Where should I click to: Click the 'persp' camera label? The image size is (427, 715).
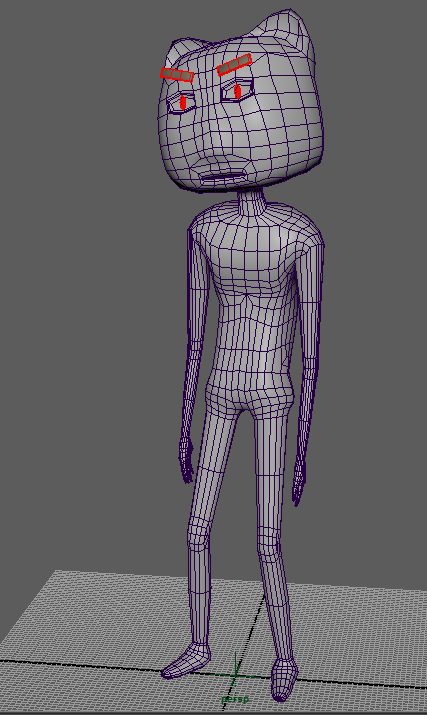(x=235, y=699)
